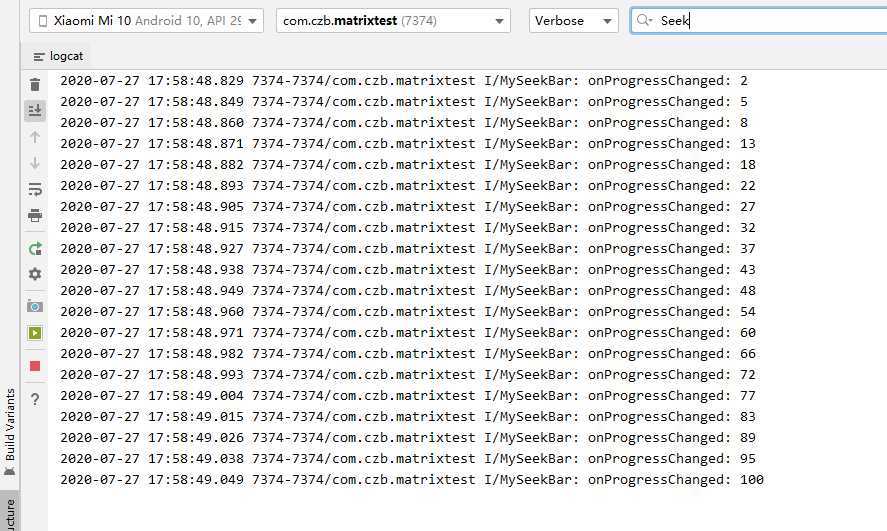Open the Build Variants side panel
The image size is (887, 531).
click(x=10, y=431)
